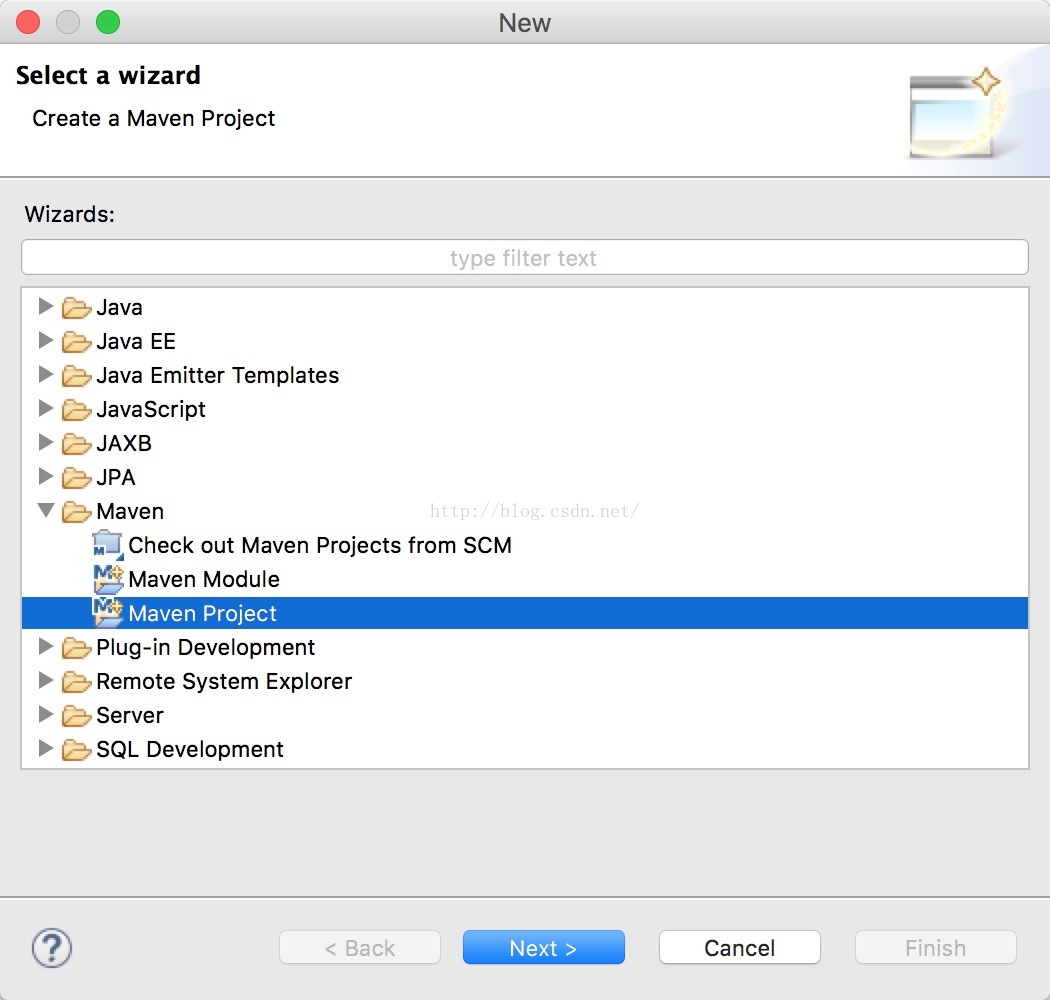Expand the Remote System Explorer category
This screenshot has height=1000, width=1050.
tap(46, 681)
